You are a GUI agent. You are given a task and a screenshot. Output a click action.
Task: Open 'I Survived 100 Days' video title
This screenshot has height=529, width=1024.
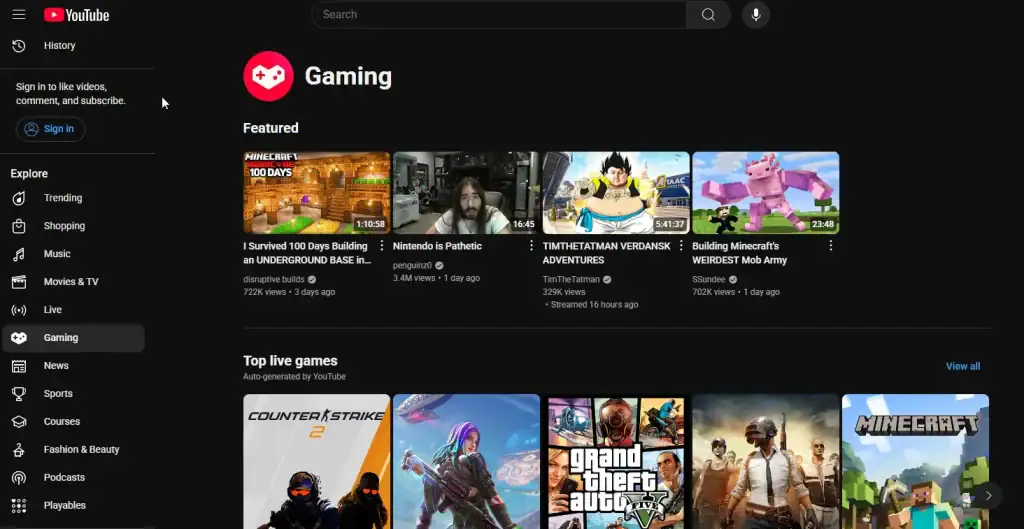[x=307, y=253]
